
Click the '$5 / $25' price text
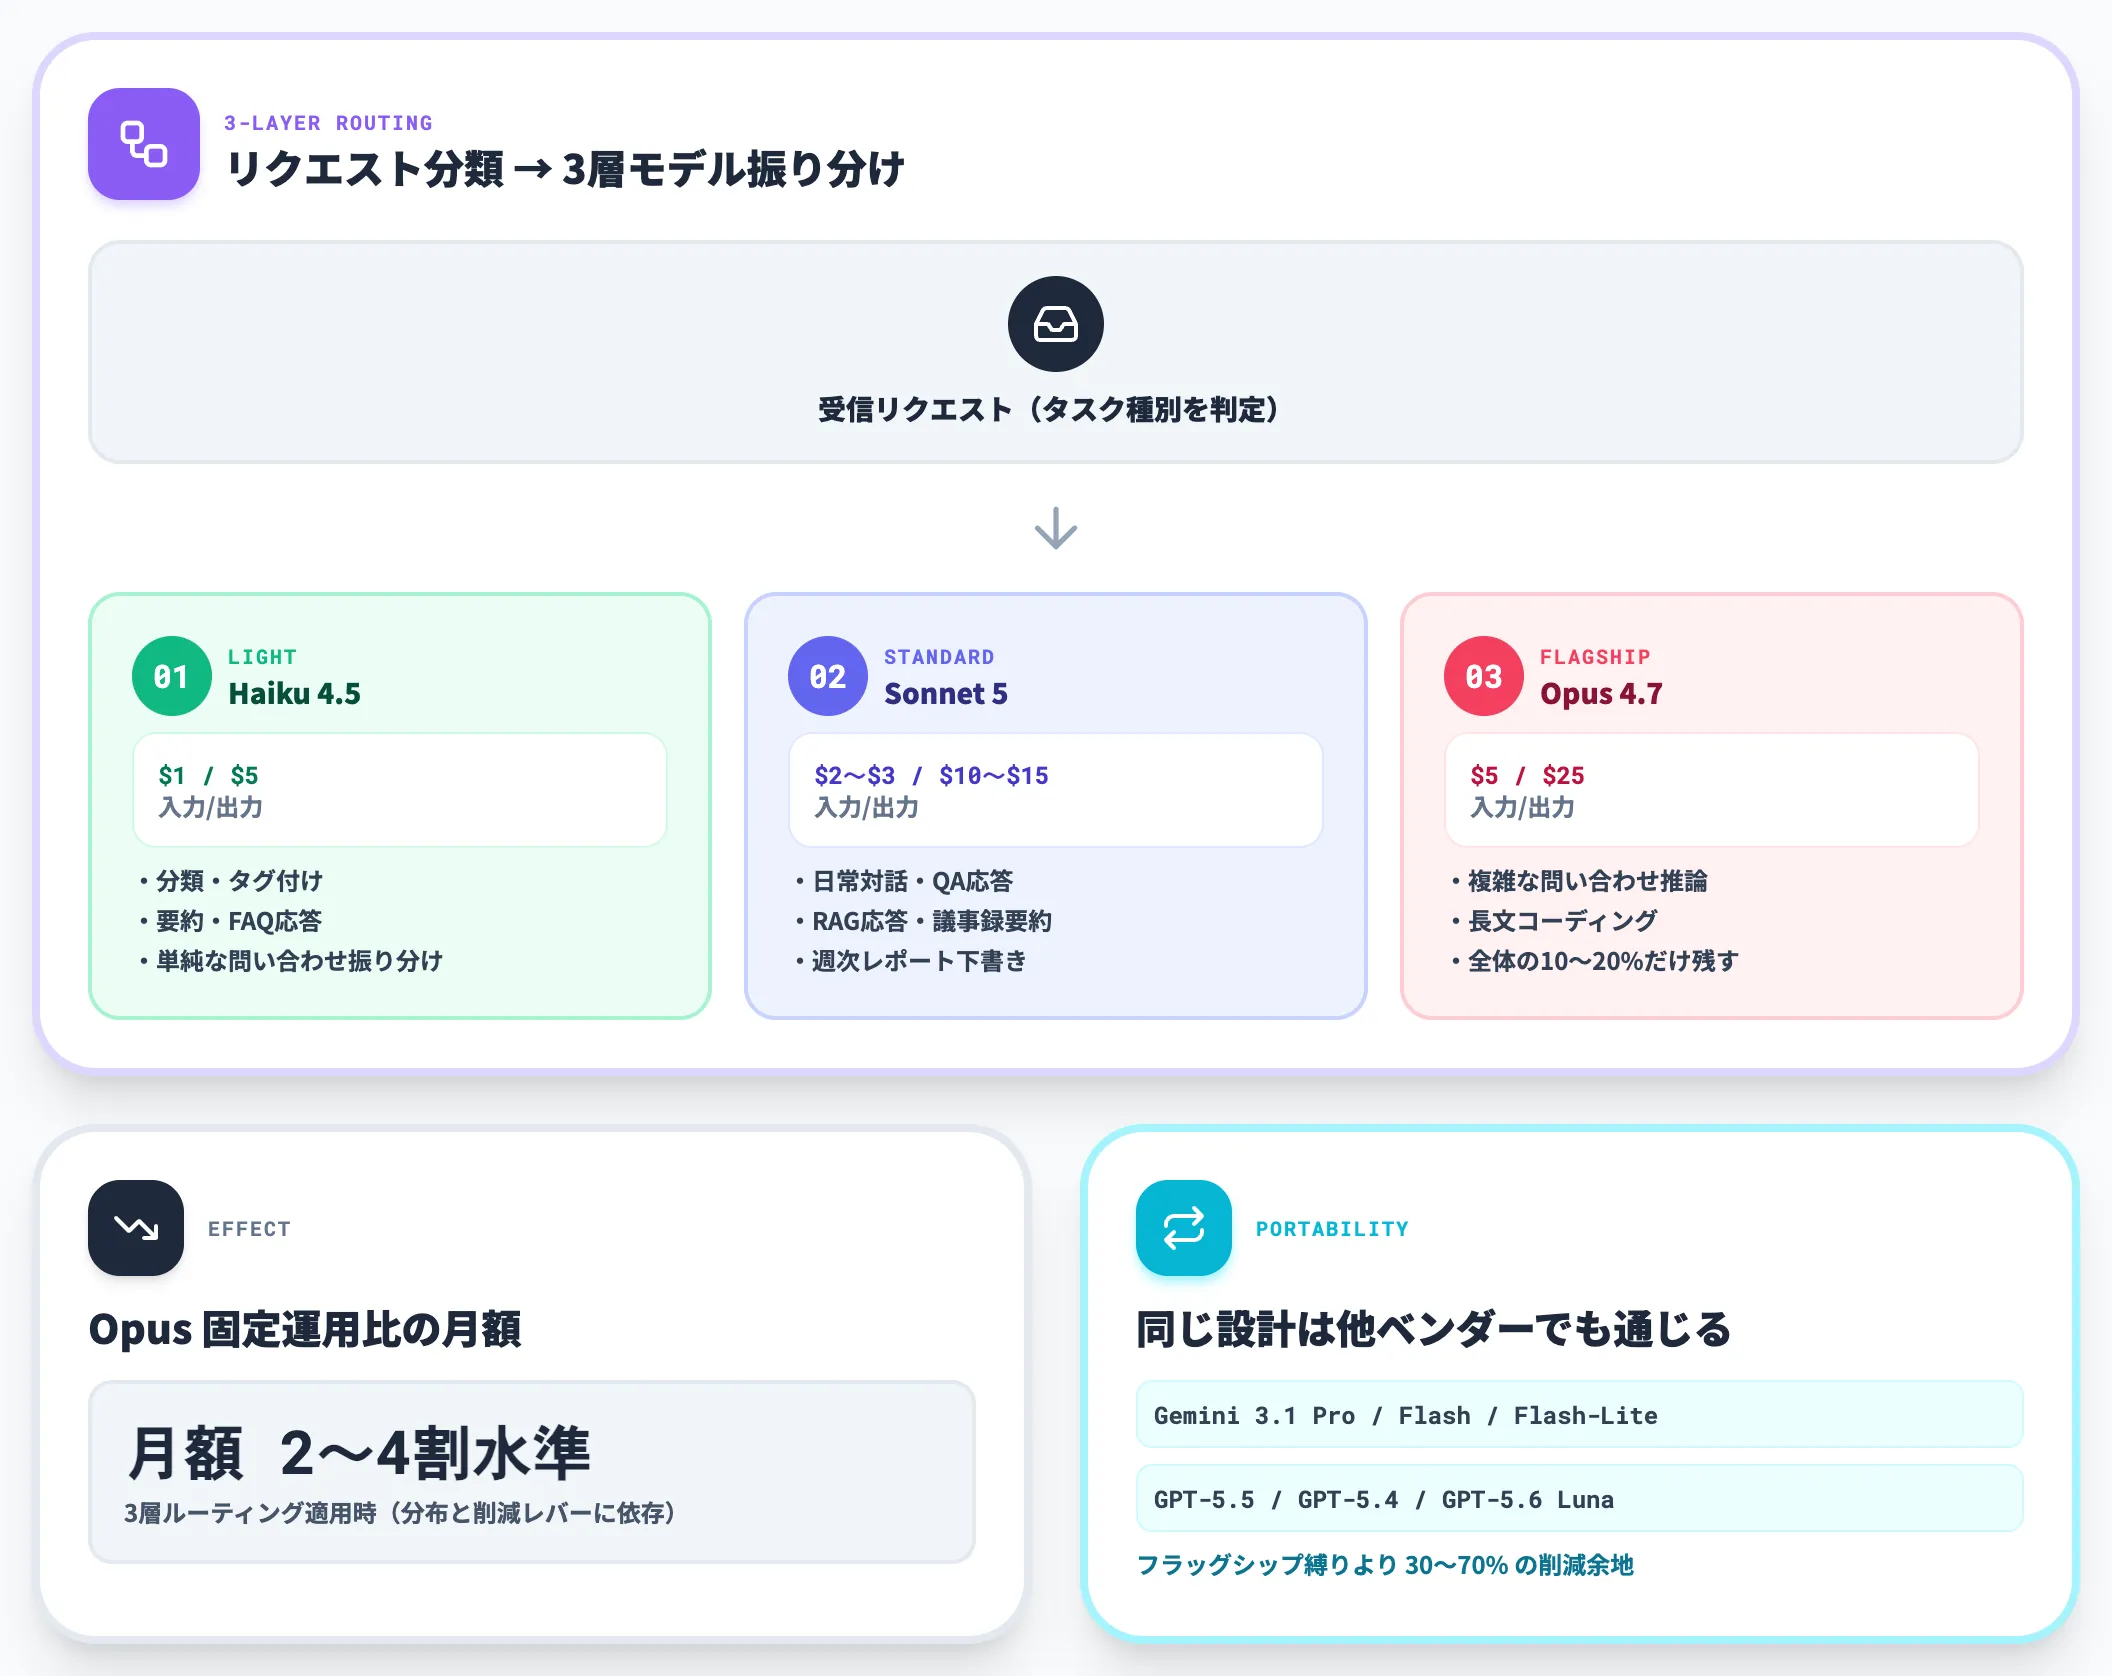pos(1527,775)
